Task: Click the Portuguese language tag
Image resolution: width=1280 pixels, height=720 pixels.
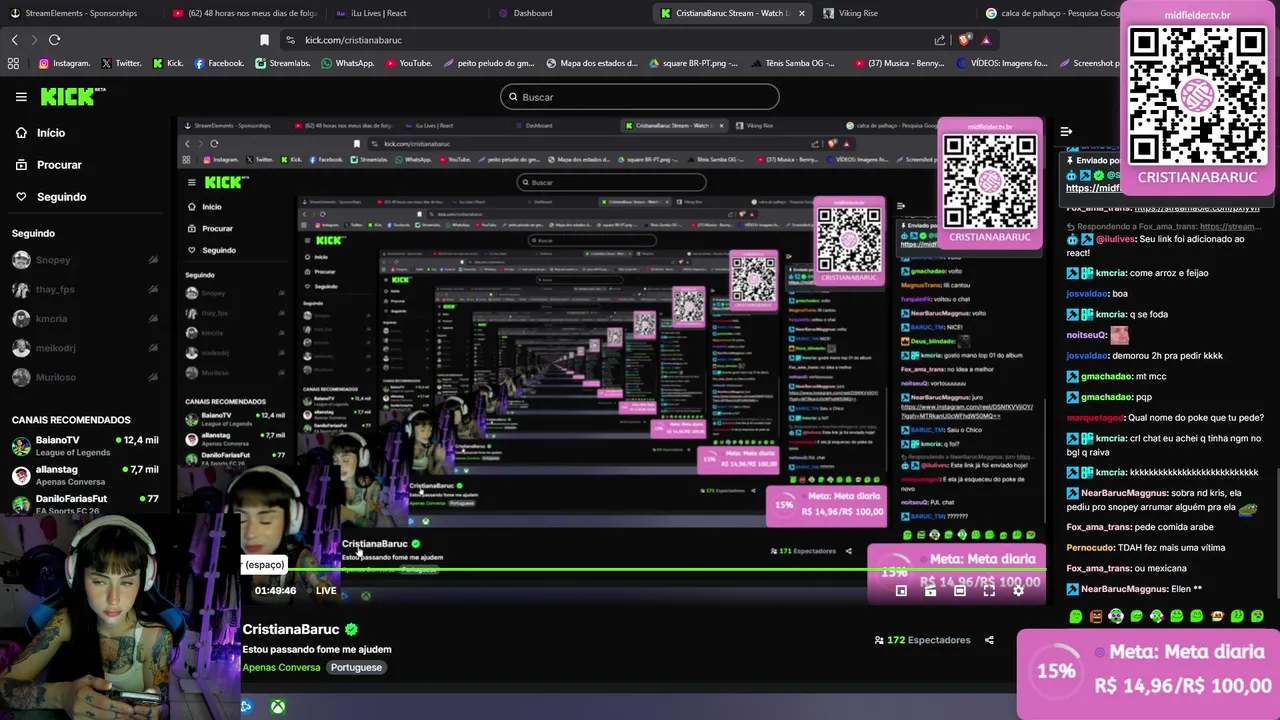Action: click(356, 667)
